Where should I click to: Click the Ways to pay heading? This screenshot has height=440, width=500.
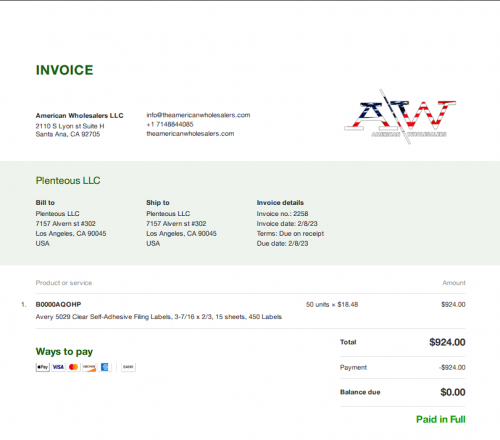click(x=64, y=352)
